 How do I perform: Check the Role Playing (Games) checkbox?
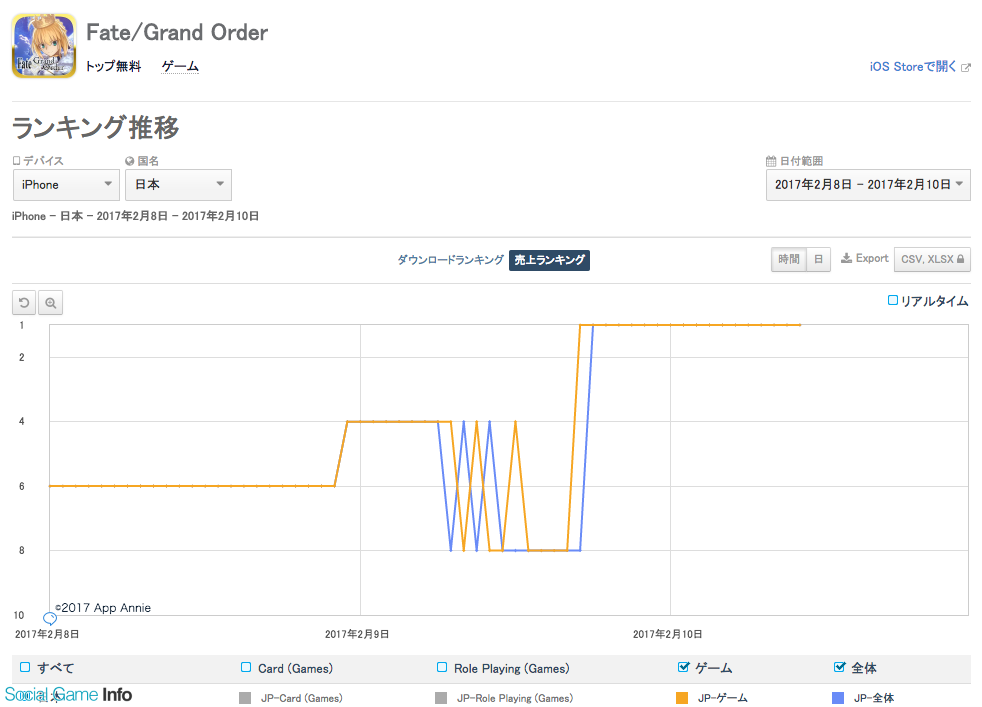coord(442,667)
